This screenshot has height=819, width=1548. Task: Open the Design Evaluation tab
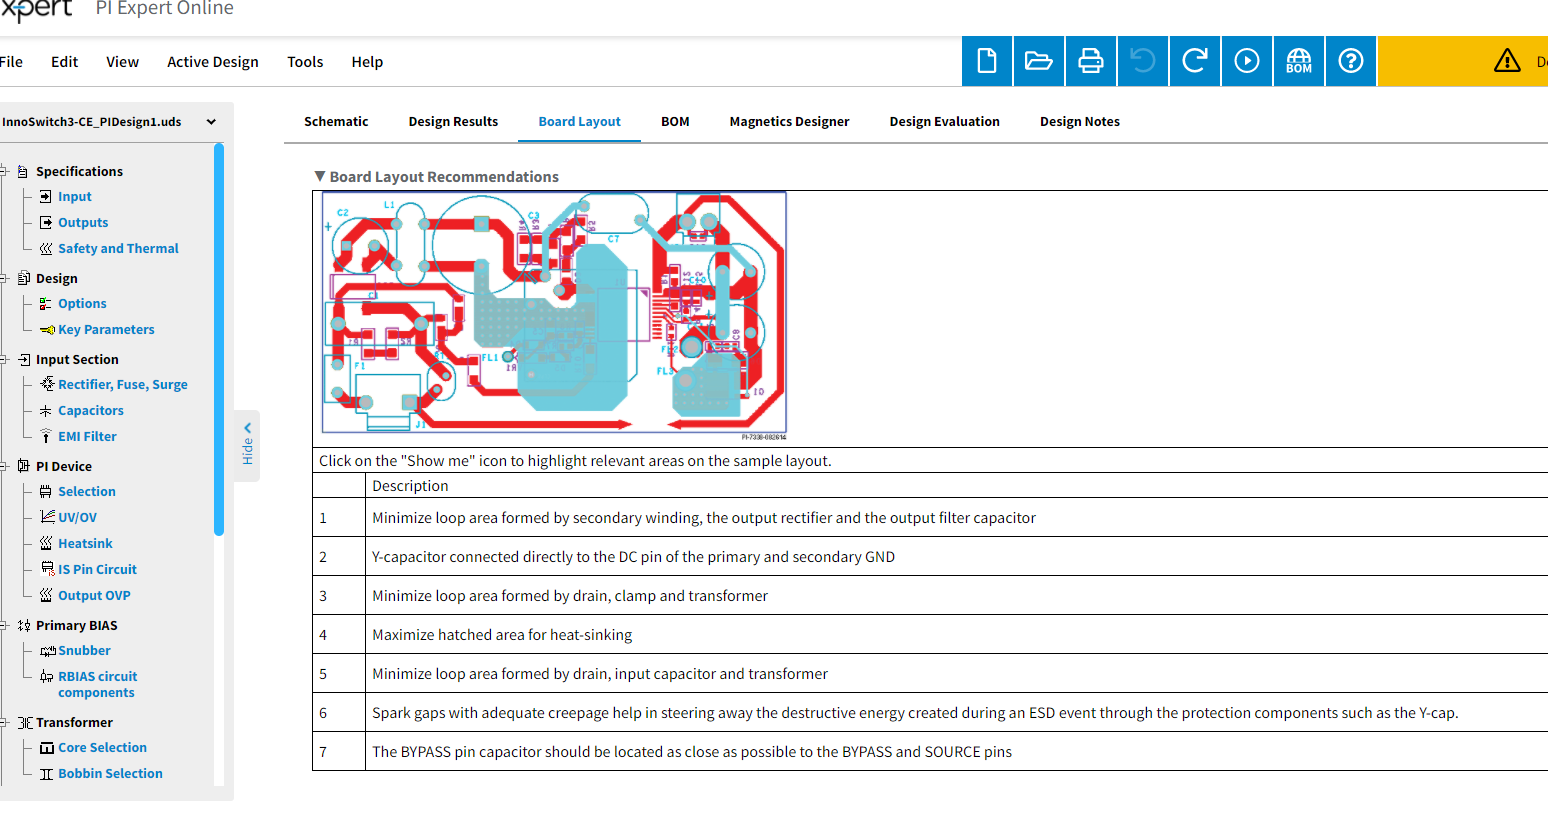pos(945,122)
